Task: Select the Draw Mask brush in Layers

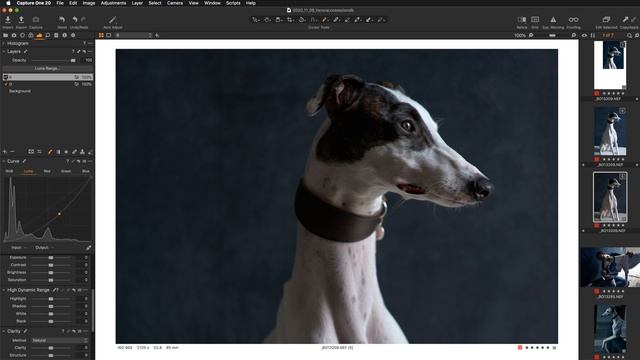Action: click(x=50, y=152)
